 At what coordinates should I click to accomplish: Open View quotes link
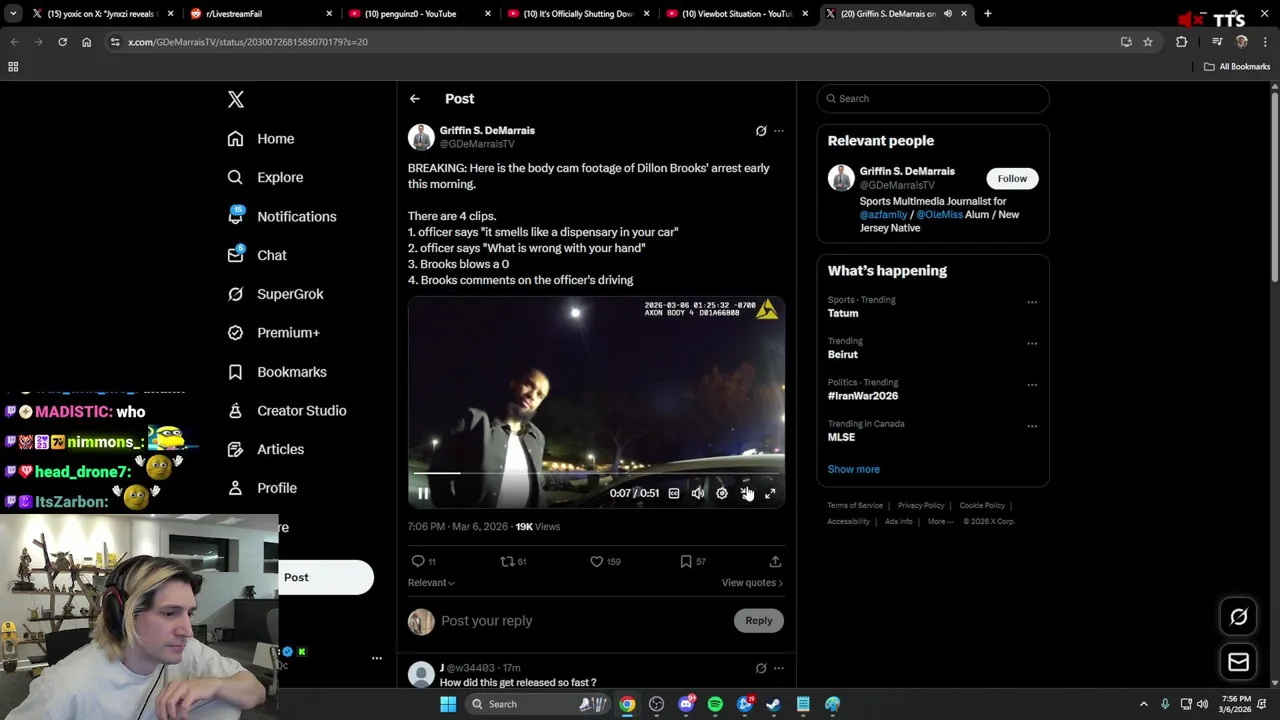(x=752, y=582)
